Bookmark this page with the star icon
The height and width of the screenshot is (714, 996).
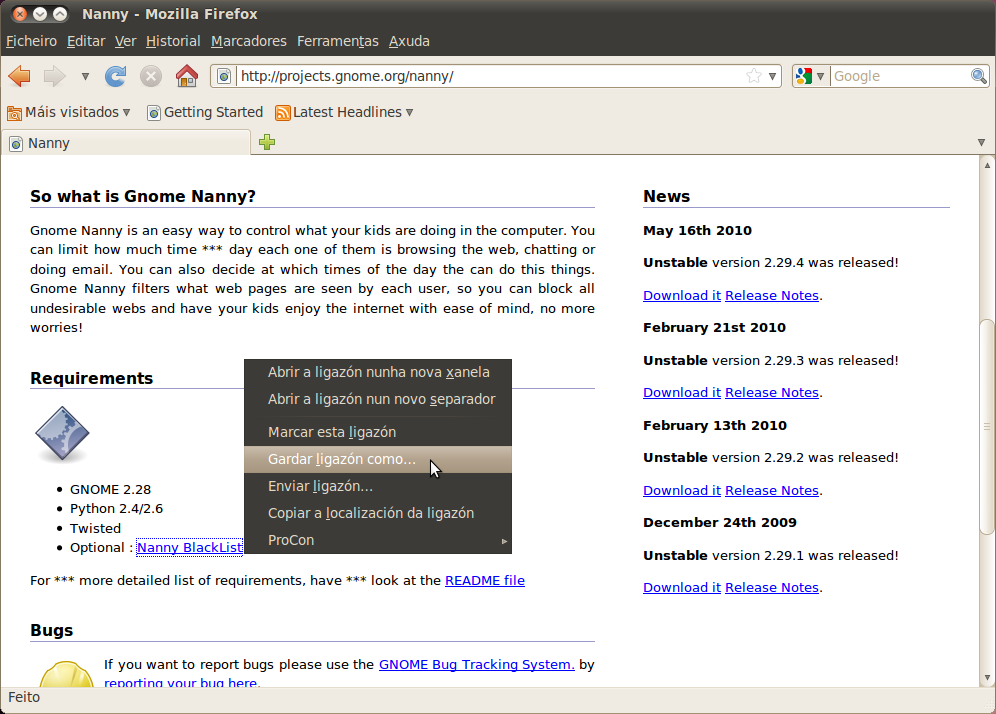[x=754, y=76]
